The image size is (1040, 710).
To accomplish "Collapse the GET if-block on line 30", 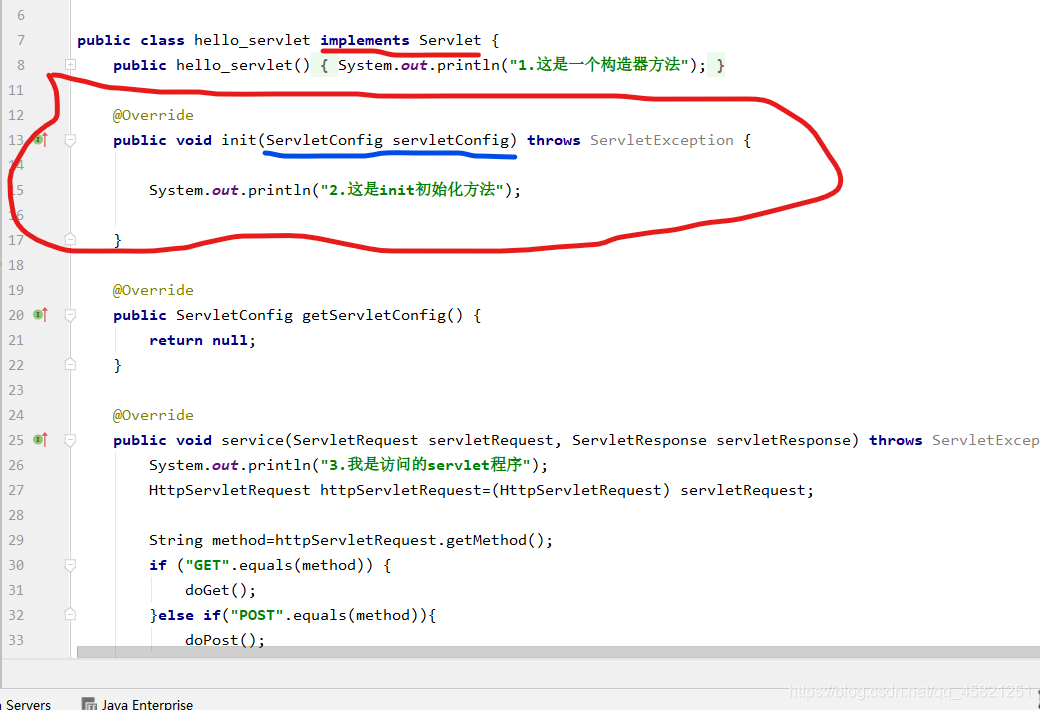I will point(70,565).
